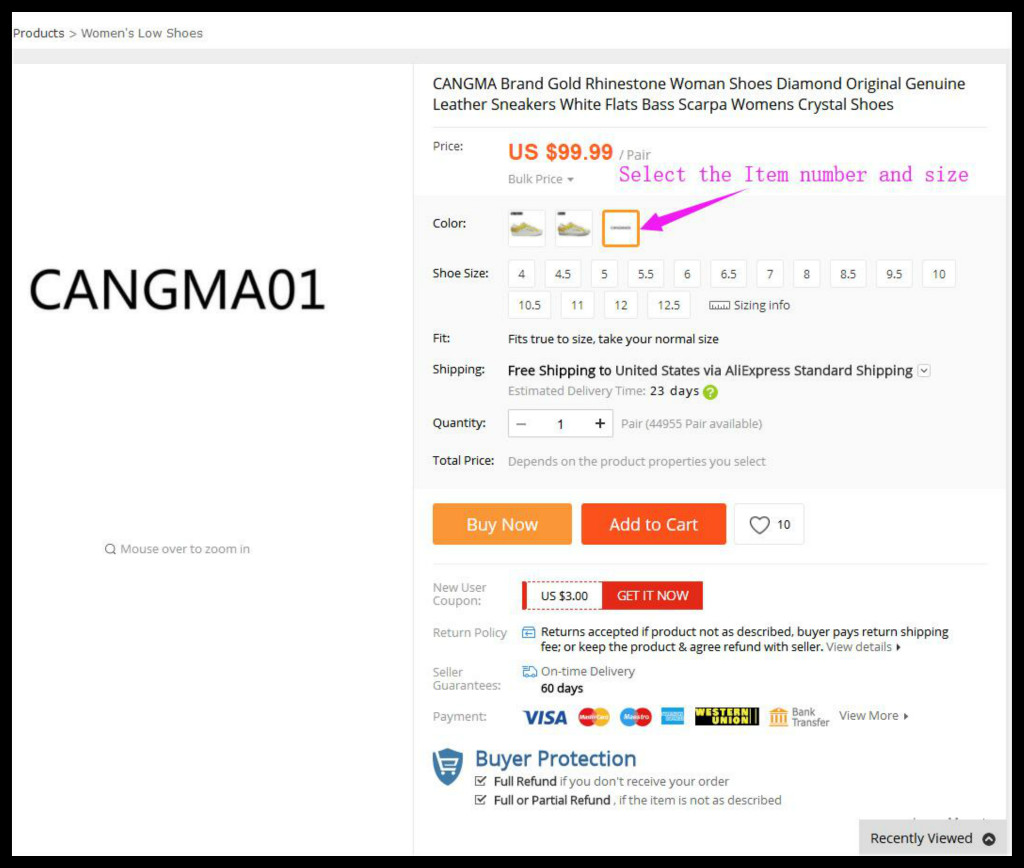Expand the Bulk Price dropdown
Viewport: 1024px width, 868px height.
[541, 180]
